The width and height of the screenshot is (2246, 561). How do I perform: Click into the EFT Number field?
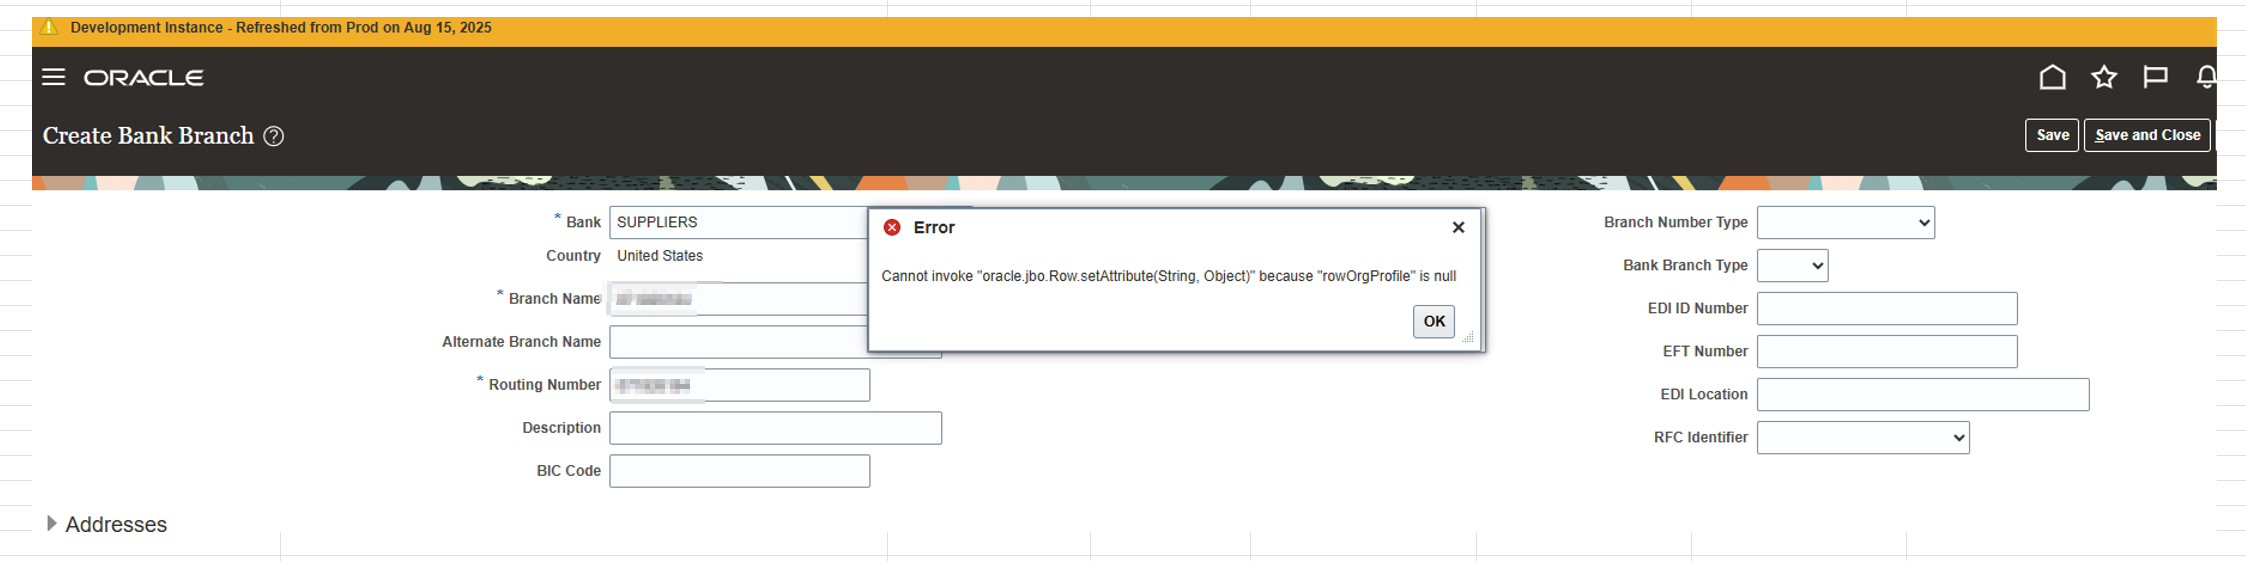[1887, 351]
